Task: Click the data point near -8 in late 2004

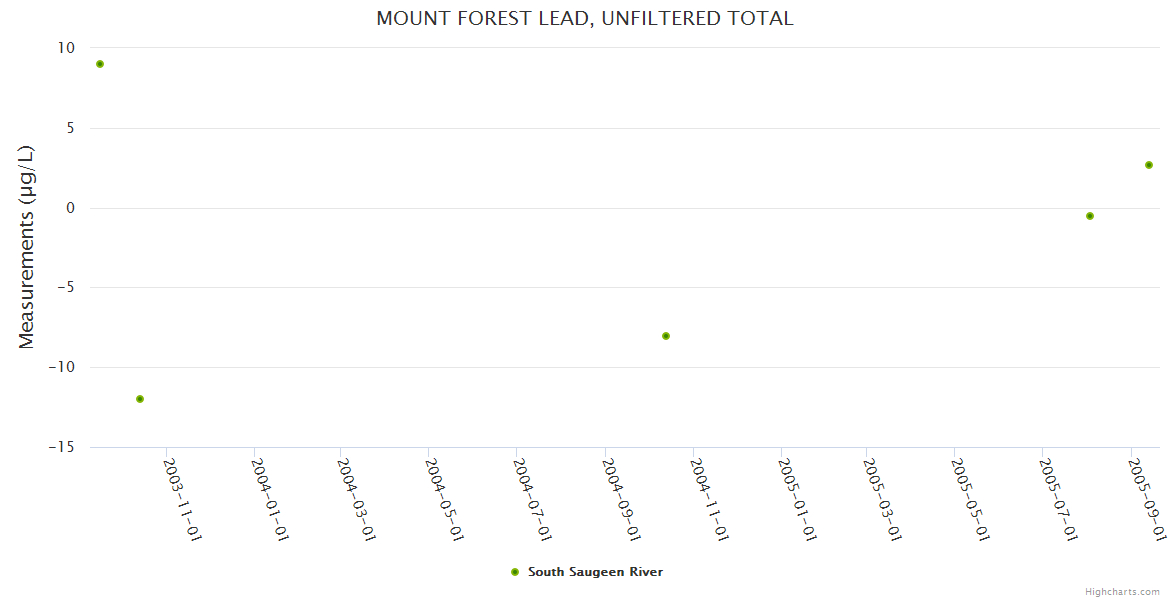Action: point(666,336)
